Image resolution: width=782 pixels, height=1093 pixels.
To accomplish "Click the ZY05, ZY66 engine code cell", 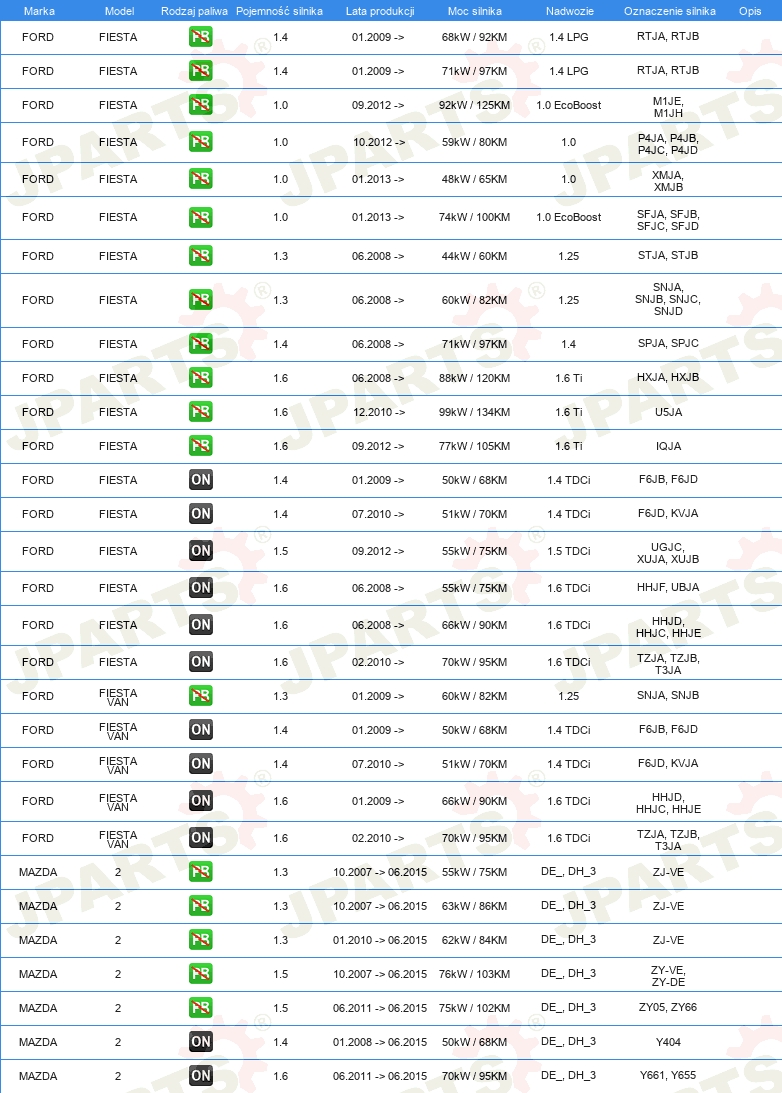I will pyautogui.click(x=668, y=1007).
